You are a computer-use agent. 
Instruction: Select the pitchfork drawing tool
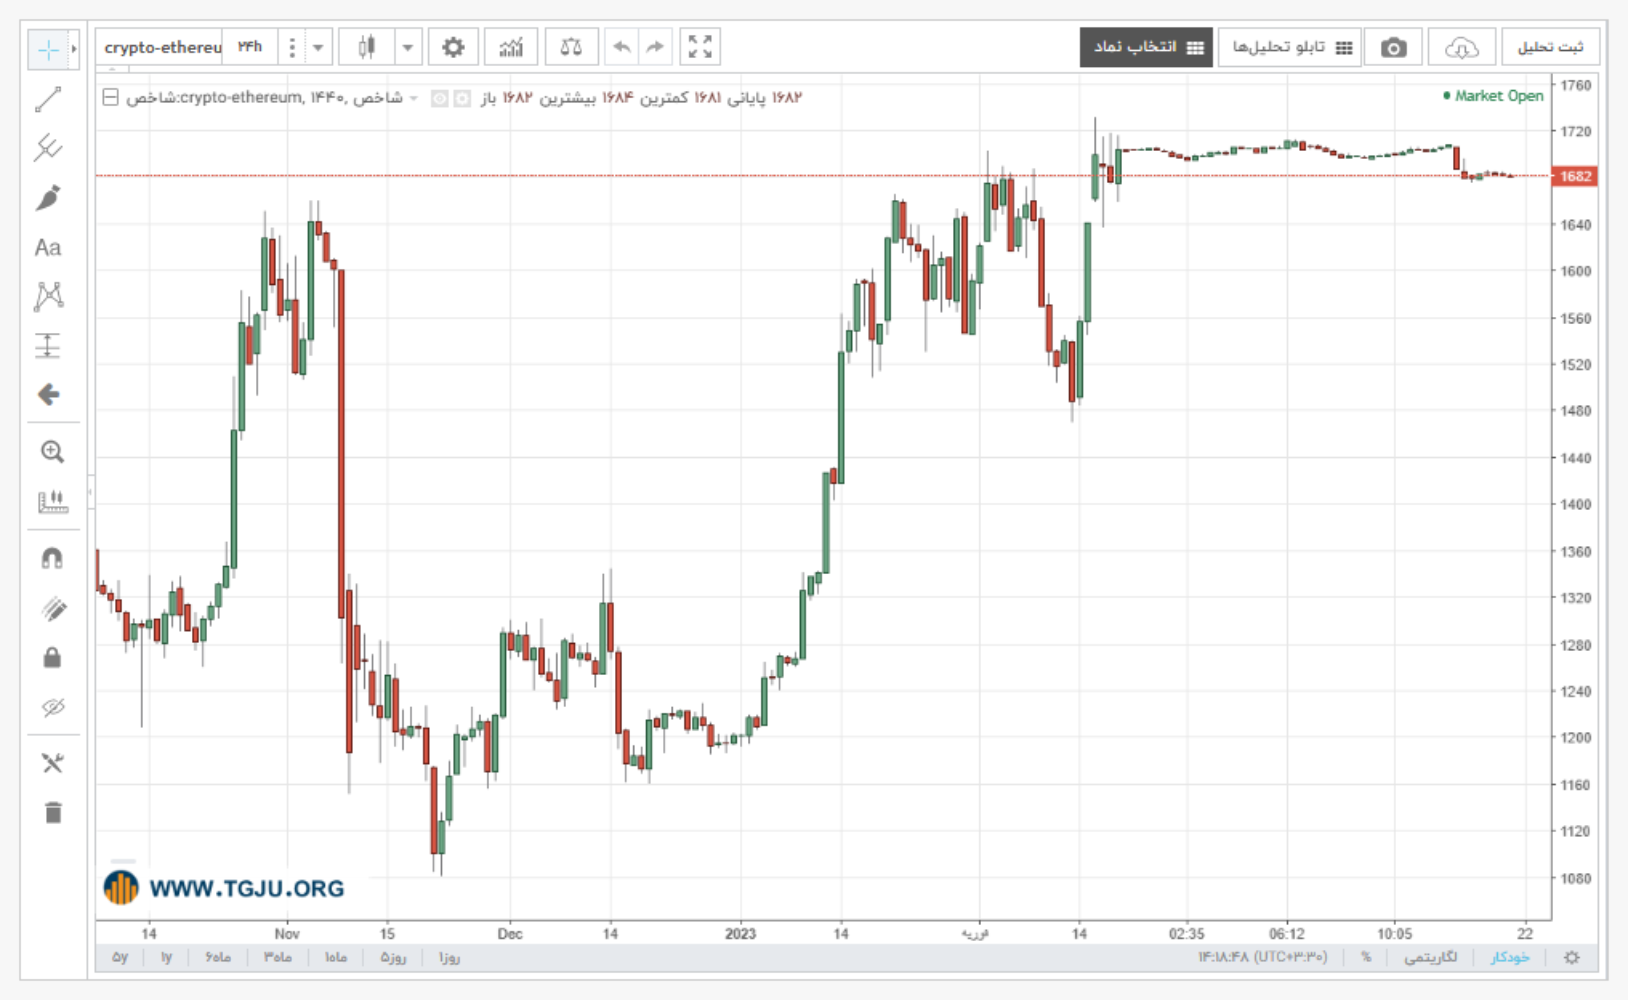(48, 148)
